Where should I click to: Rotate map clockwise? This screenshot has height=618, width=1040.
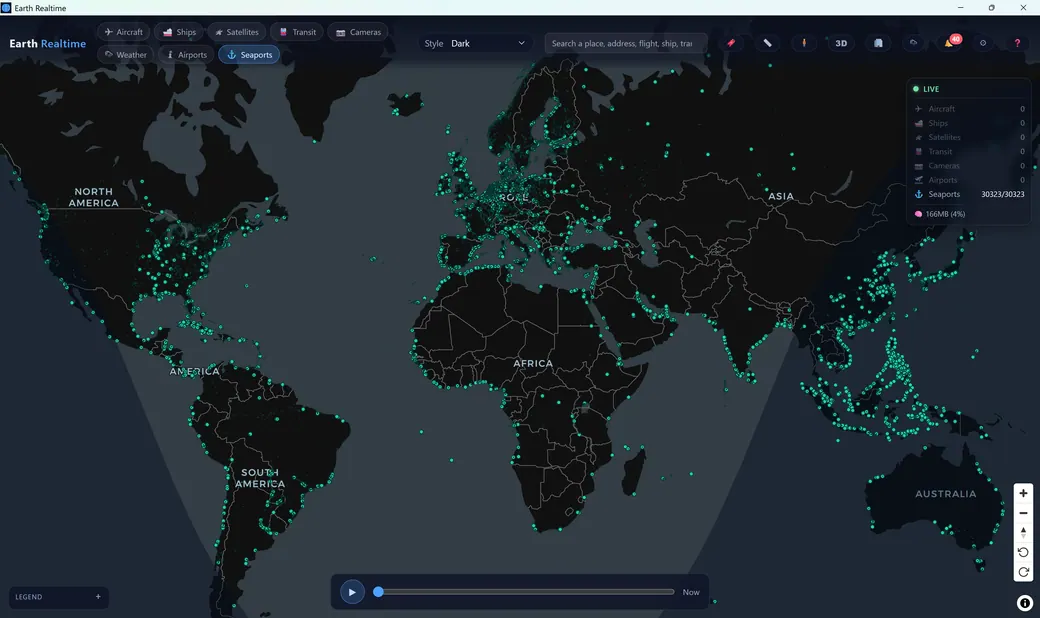[1023, 572]
